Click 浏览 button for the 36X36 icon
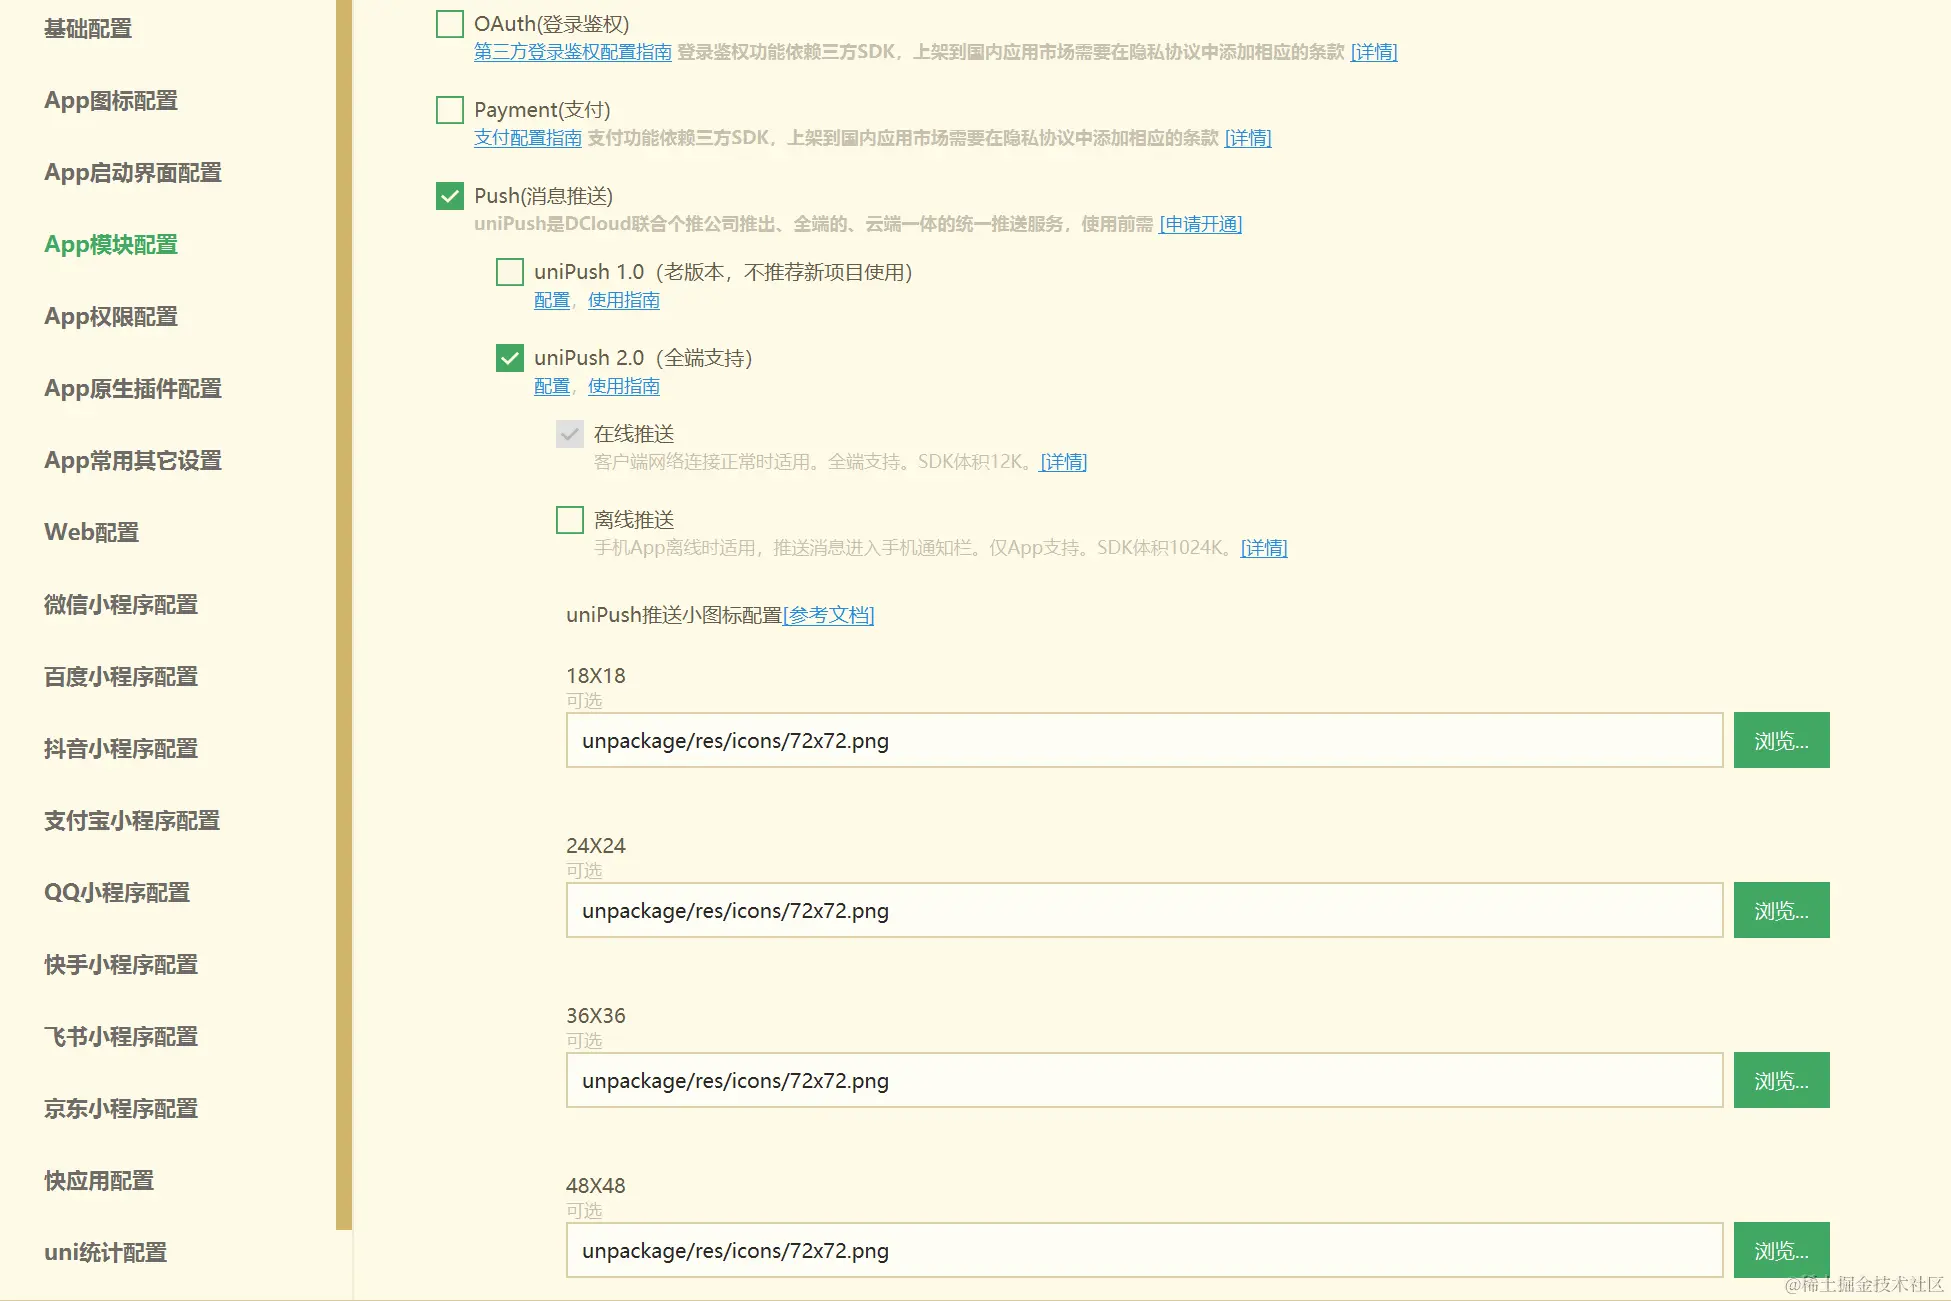Viewport: 1951px width, 1301px height. (1781, 1081)
